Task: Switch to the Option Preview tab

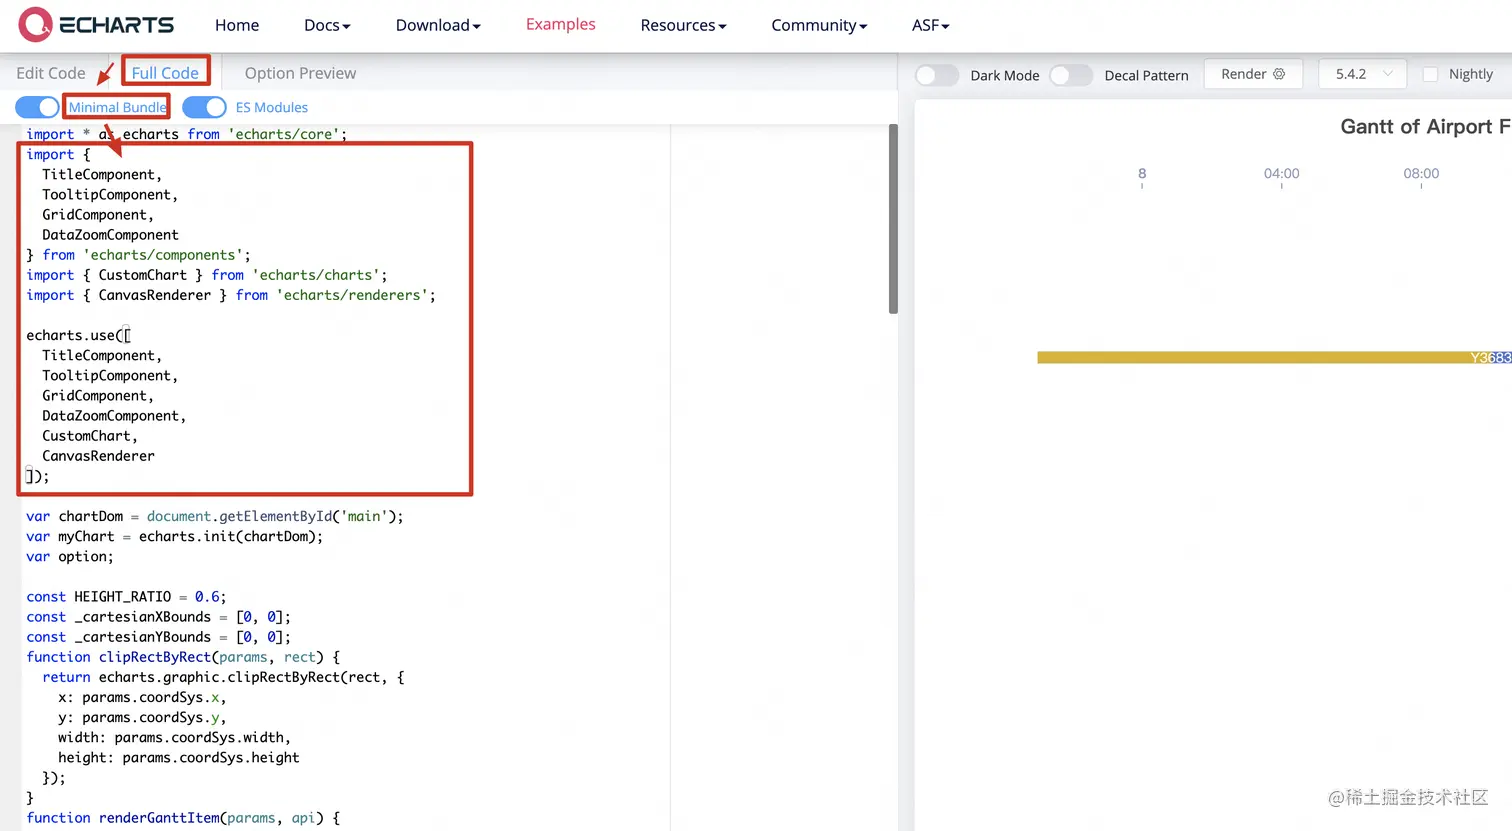Action: click(300, 73)
